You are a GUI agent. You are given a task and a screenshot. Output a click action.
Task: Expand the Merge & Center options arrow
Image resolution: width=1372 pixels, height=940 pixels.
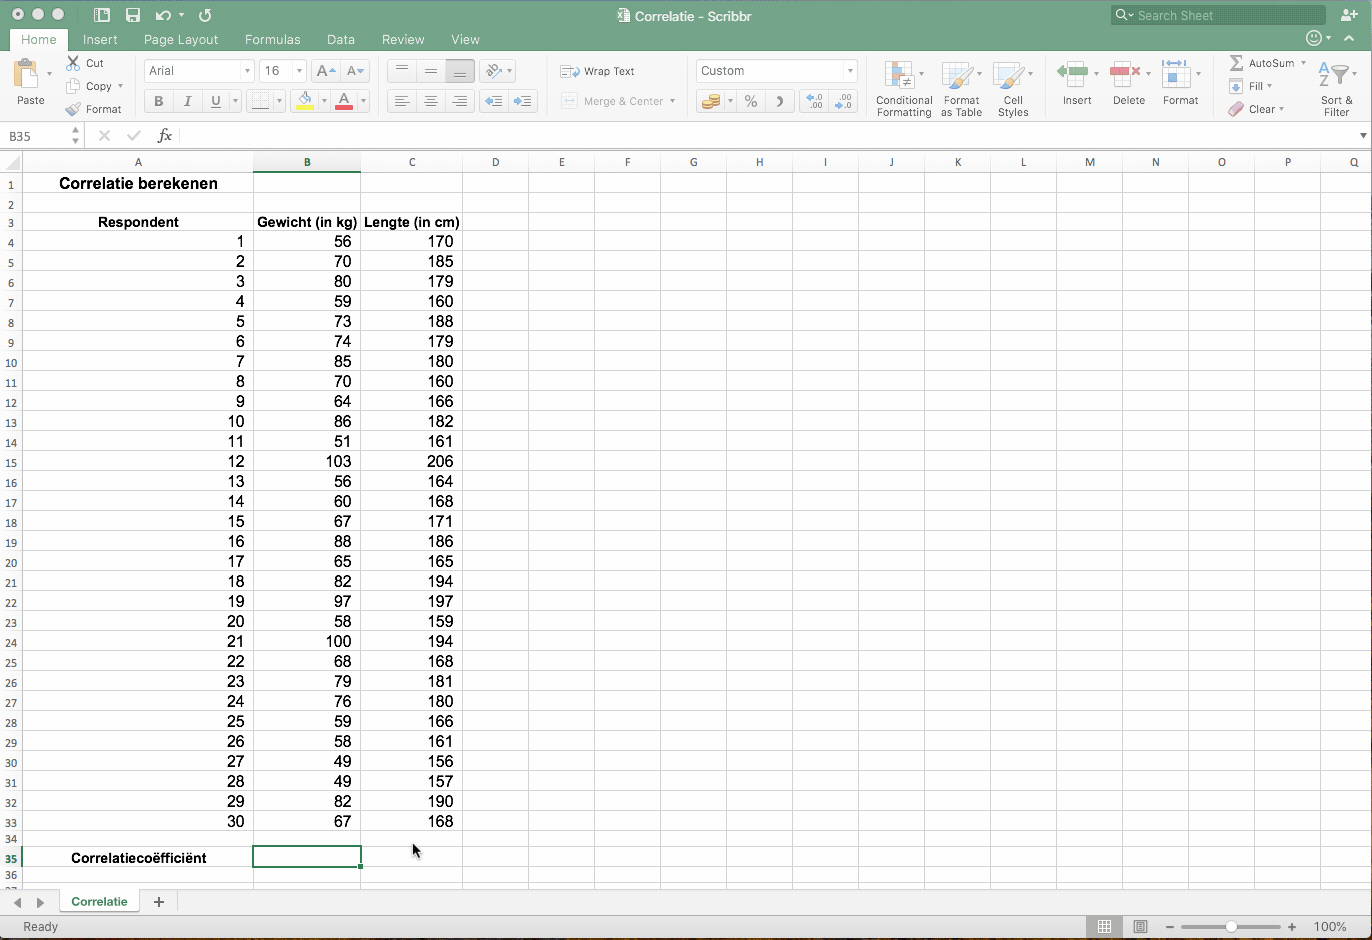click(x=672, y=101)
